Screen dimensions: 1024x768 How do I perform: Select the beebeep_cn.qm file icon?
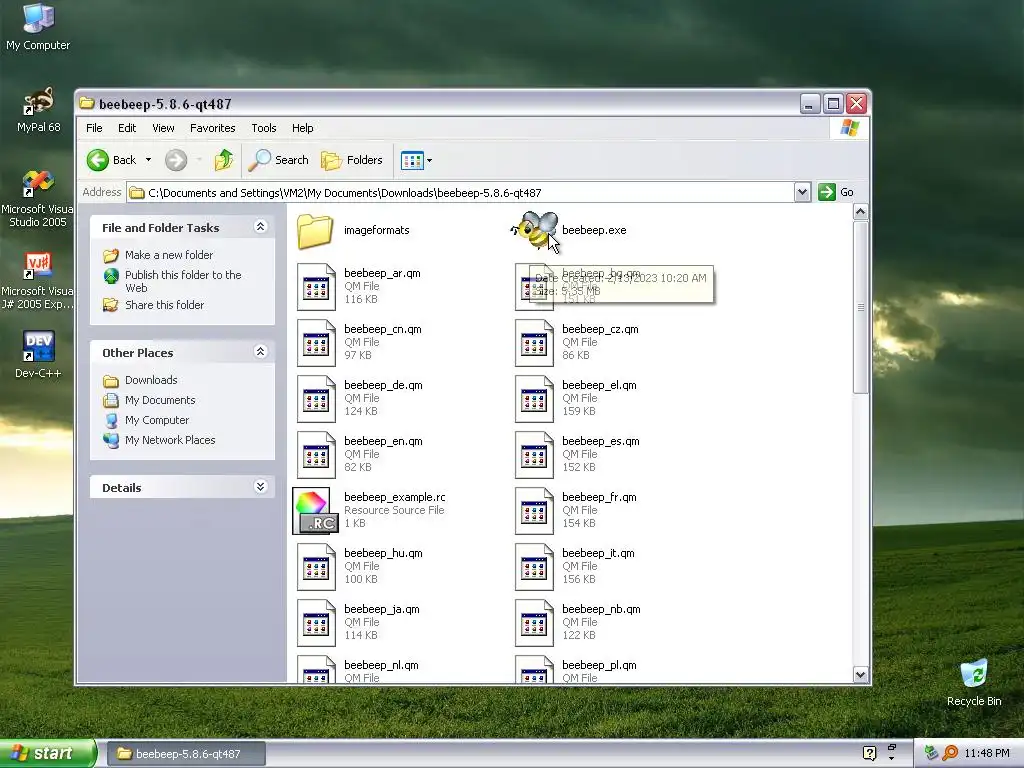pos(316,343)
